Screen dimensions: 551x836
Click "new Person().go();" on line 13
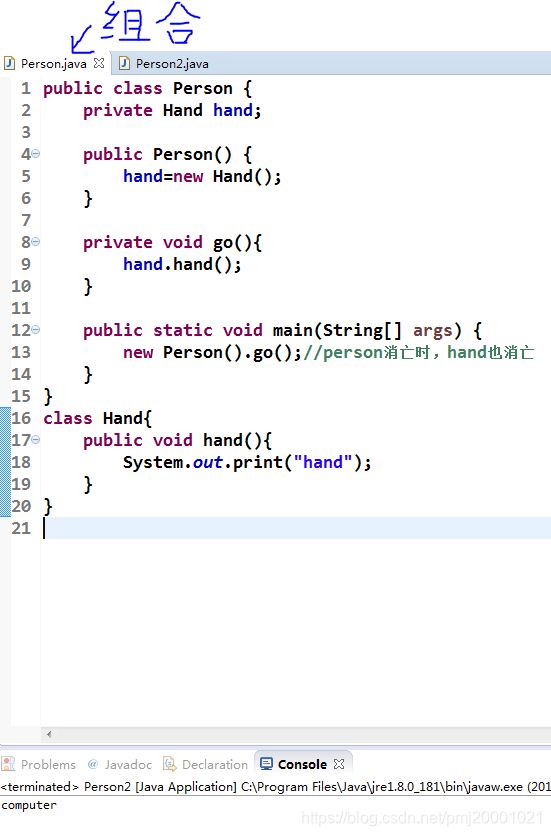pos(212,352)
